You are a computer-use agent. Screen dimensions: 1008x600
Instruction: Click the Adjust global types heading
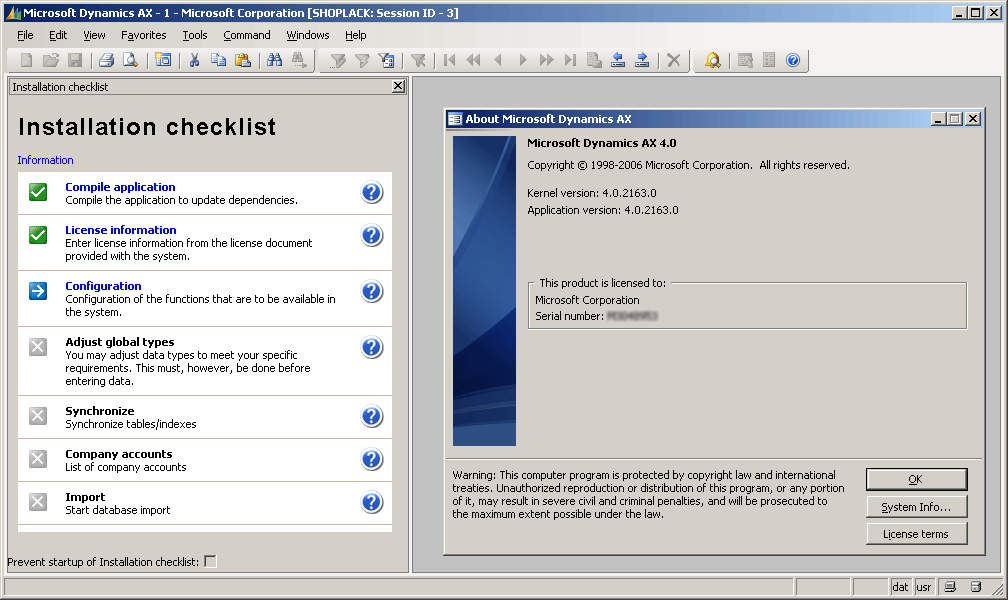[120, 341]
